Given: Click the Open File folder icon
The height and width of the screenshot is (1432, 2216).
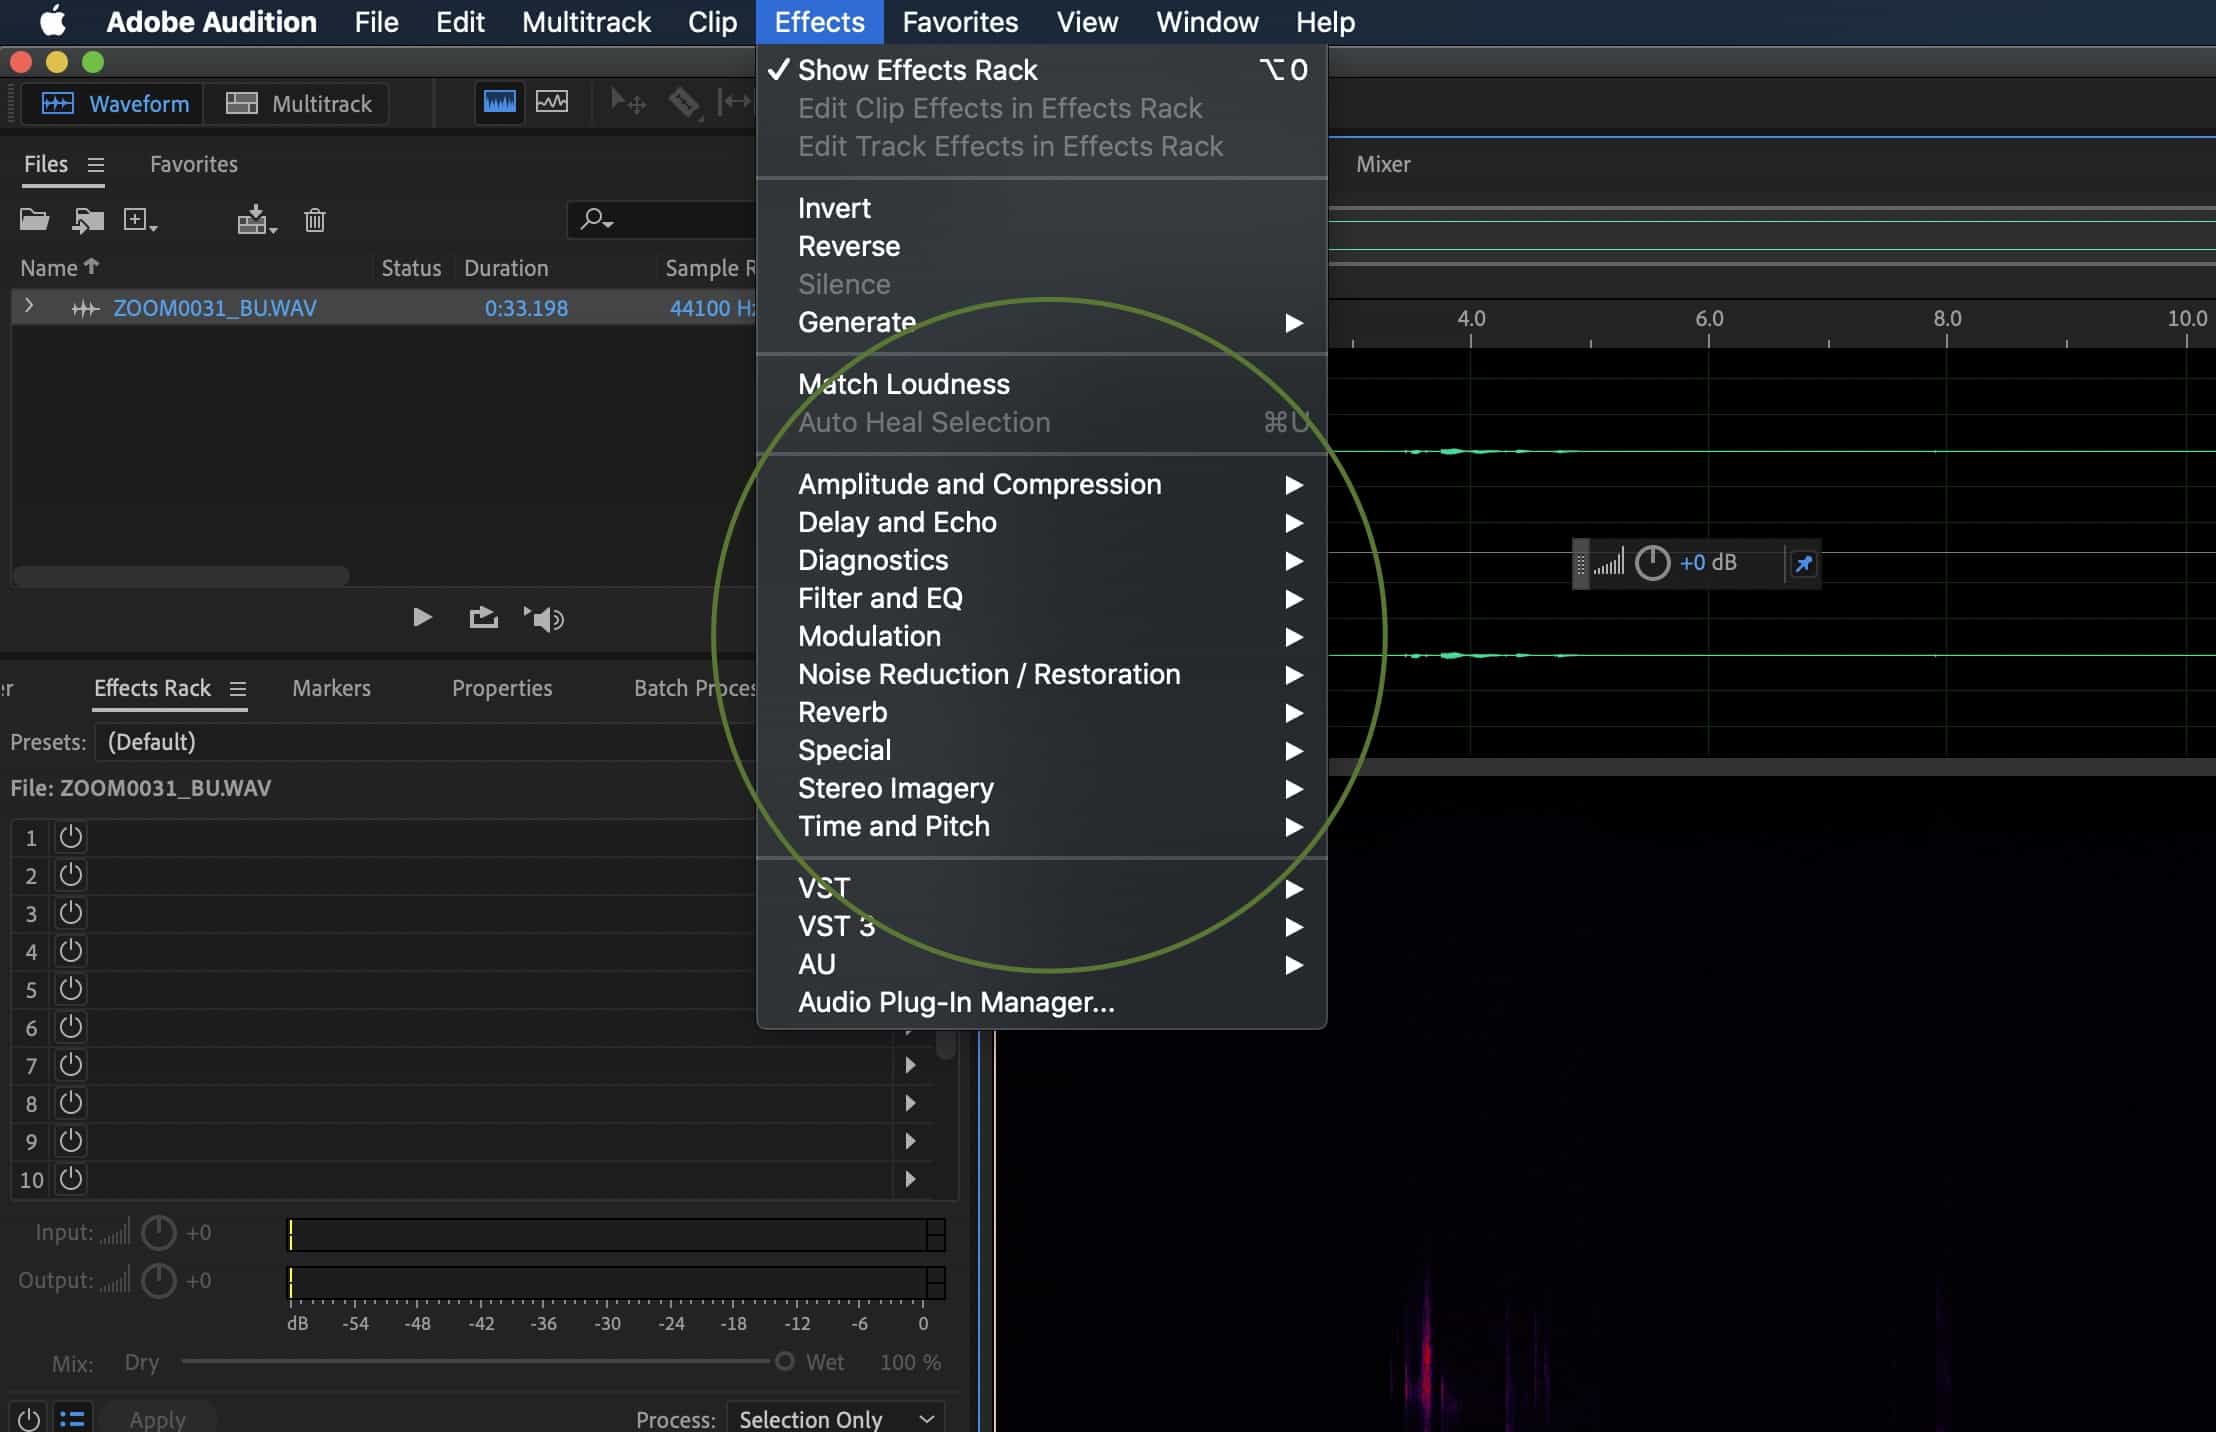Looking at the screenshot, I should (34, 219).
